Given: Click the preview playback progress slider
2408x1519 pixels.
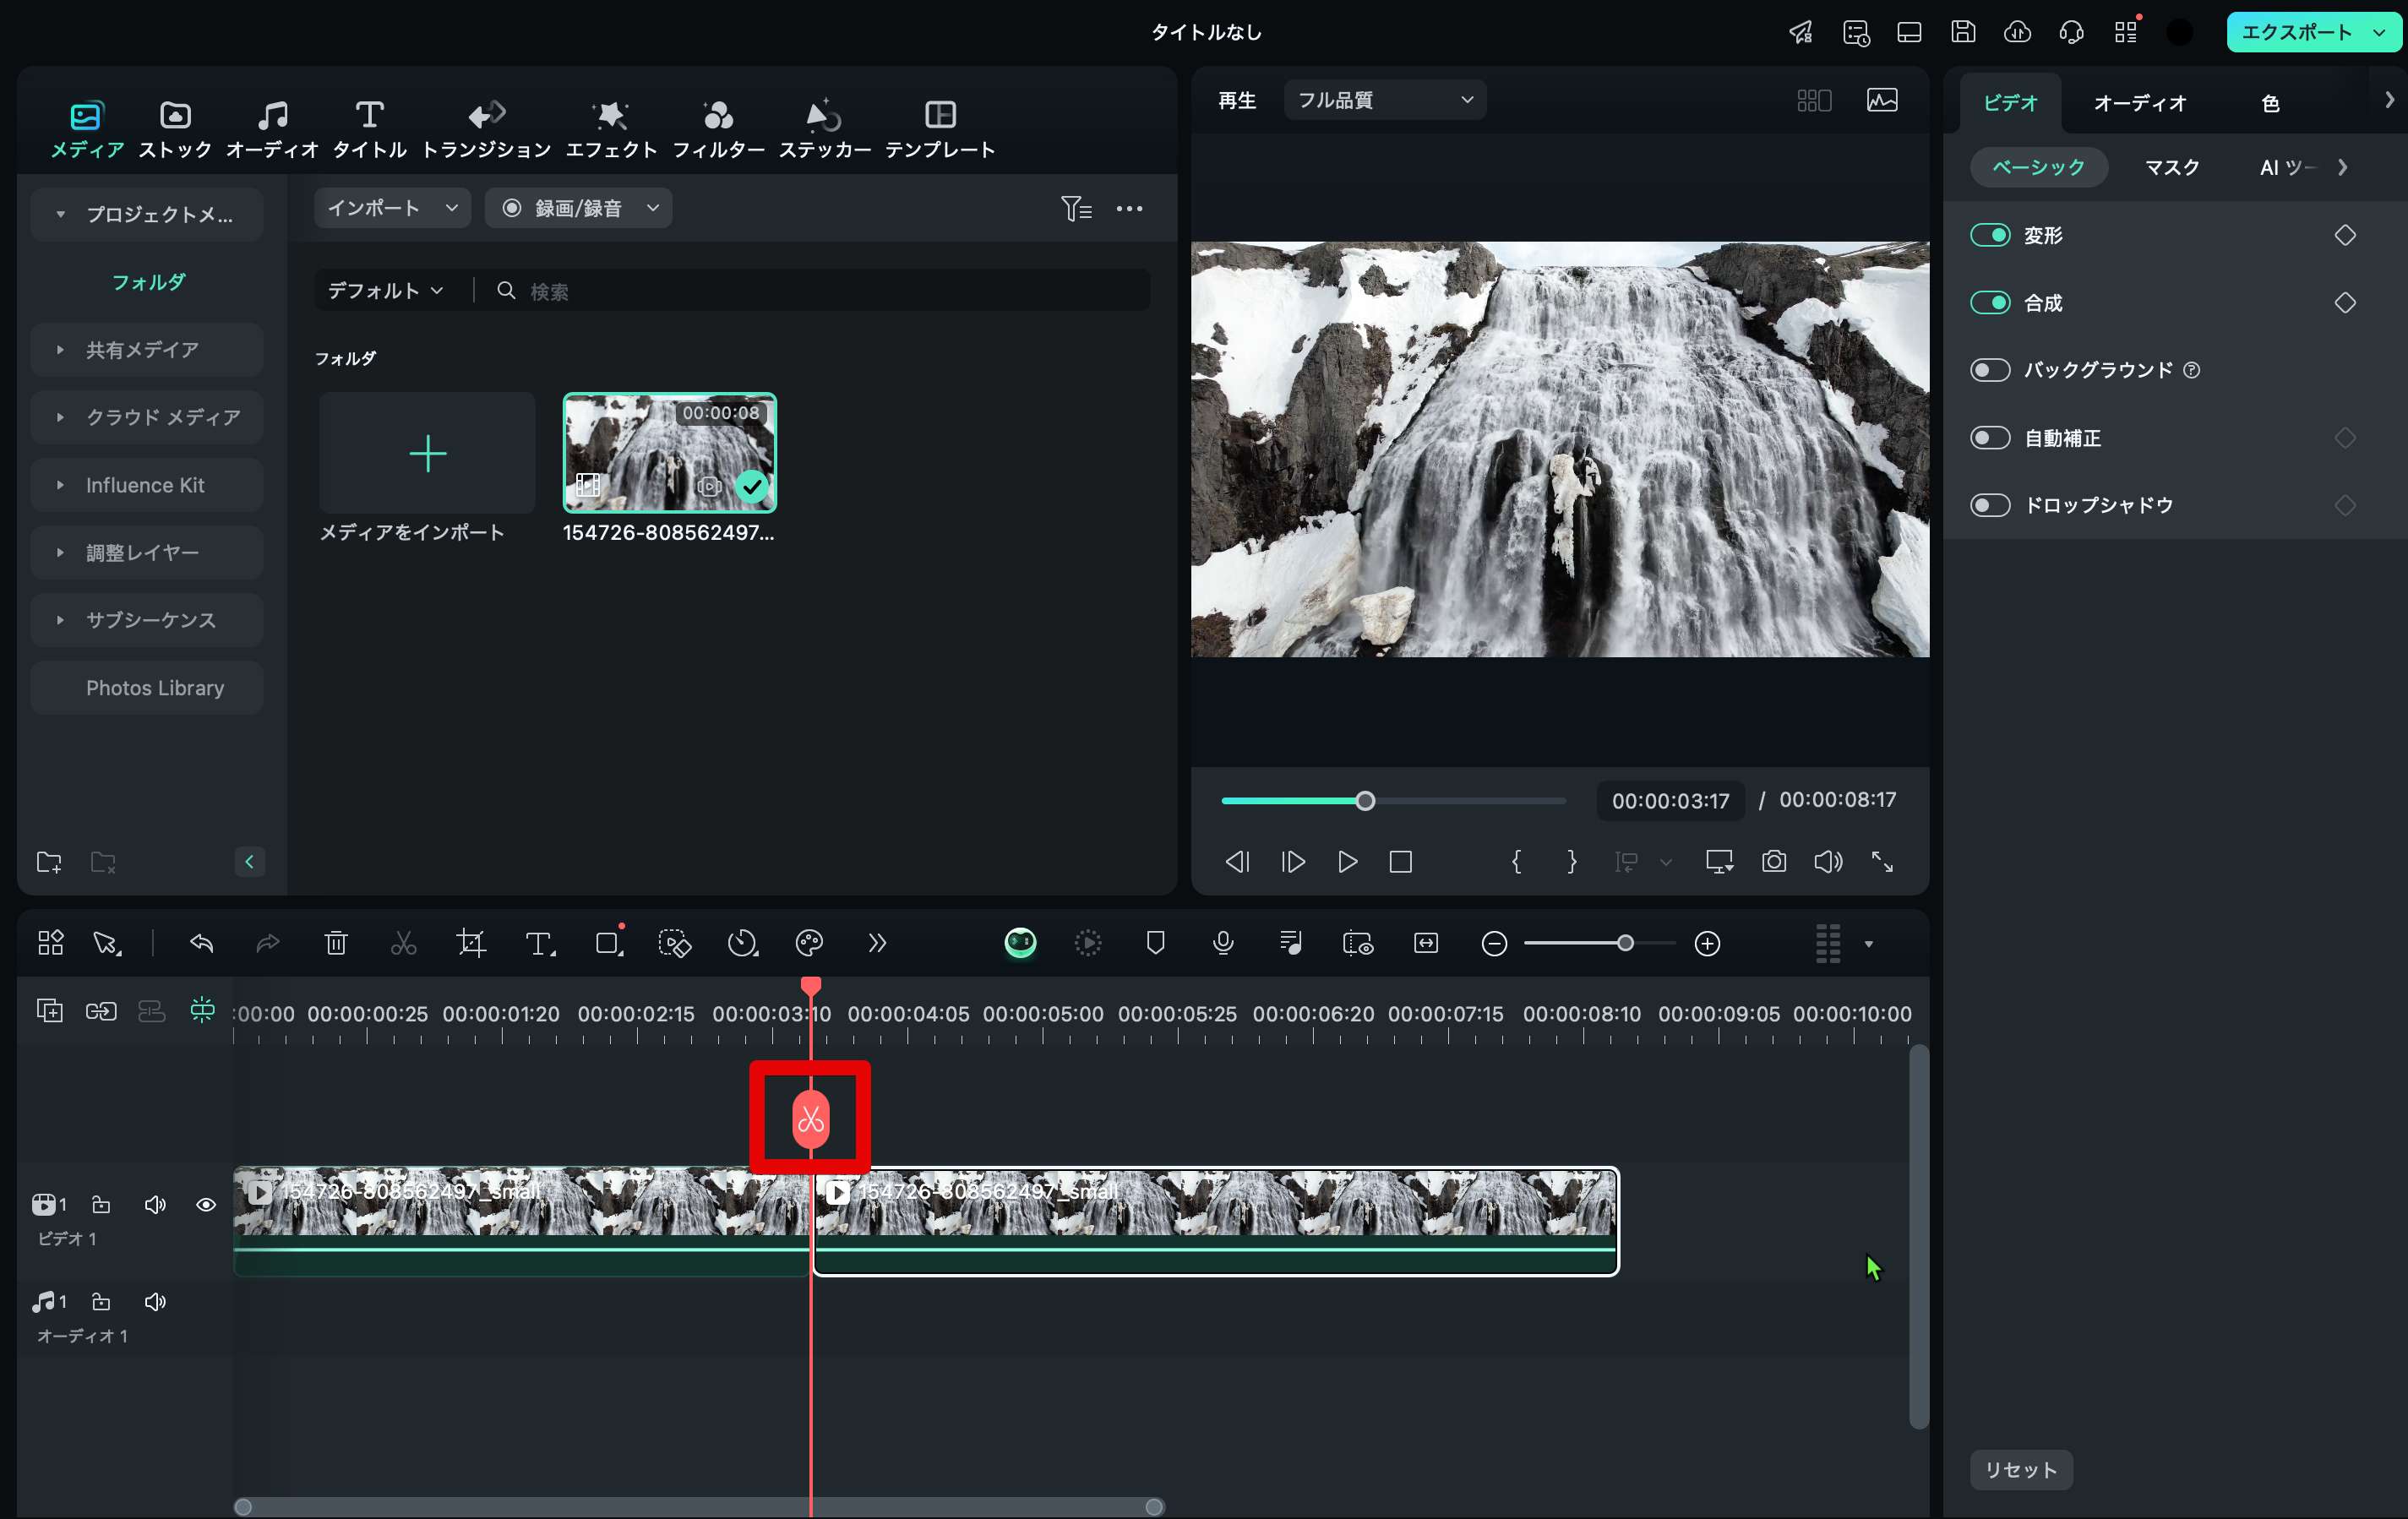Looking at the screenshot, I should pyautogui.click(x=1393, y=801).
